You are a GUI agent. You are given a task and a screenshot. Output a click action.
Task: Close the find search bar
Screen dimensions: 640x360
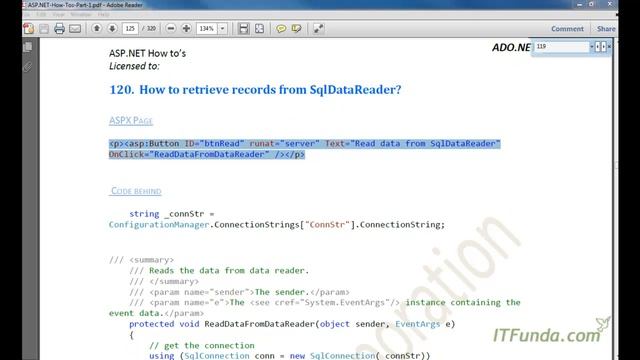click(x=609, y=47)
